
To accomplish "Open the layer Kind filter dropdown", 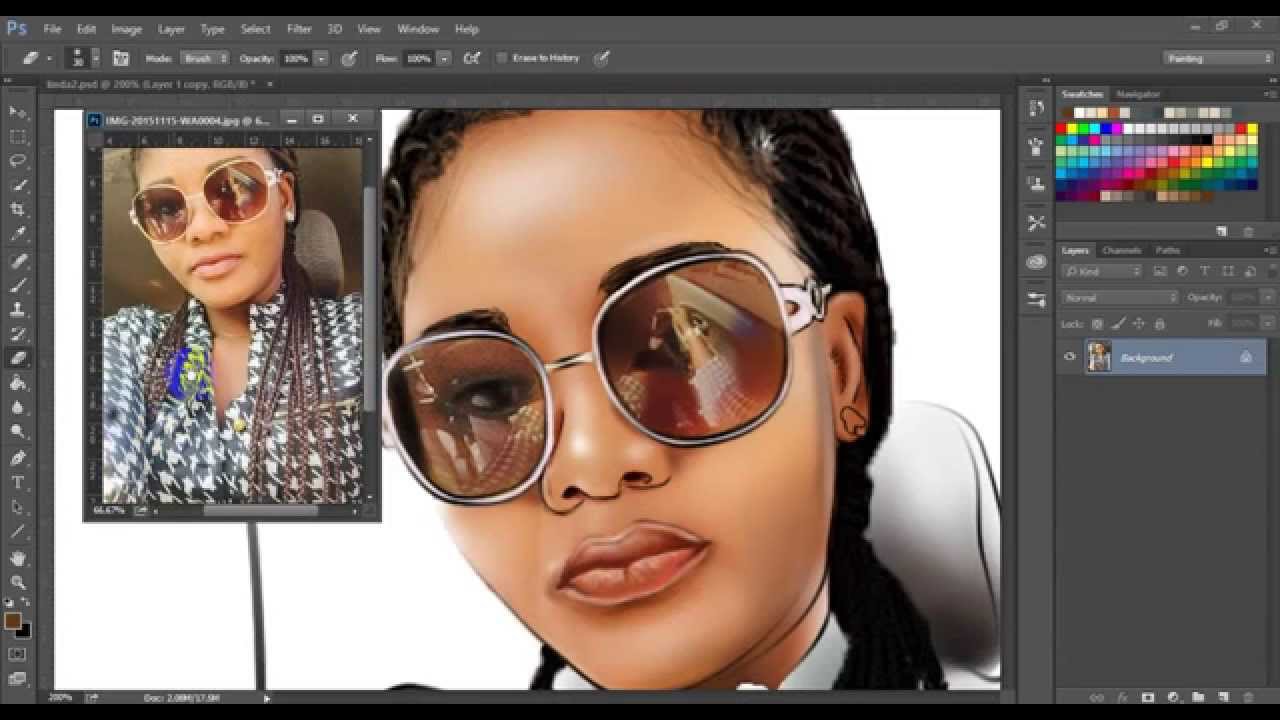I will tap(1102, 271).
